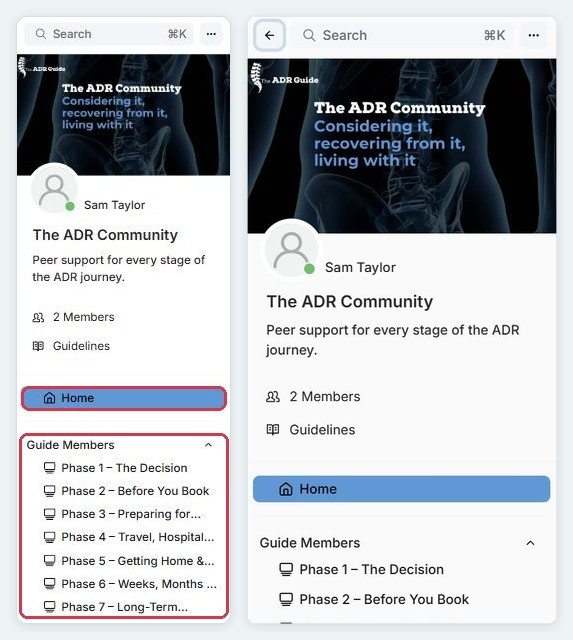
Task: Click the Phase 3 monitor icon
Action: pyautogui.click(x=49, y=514)
